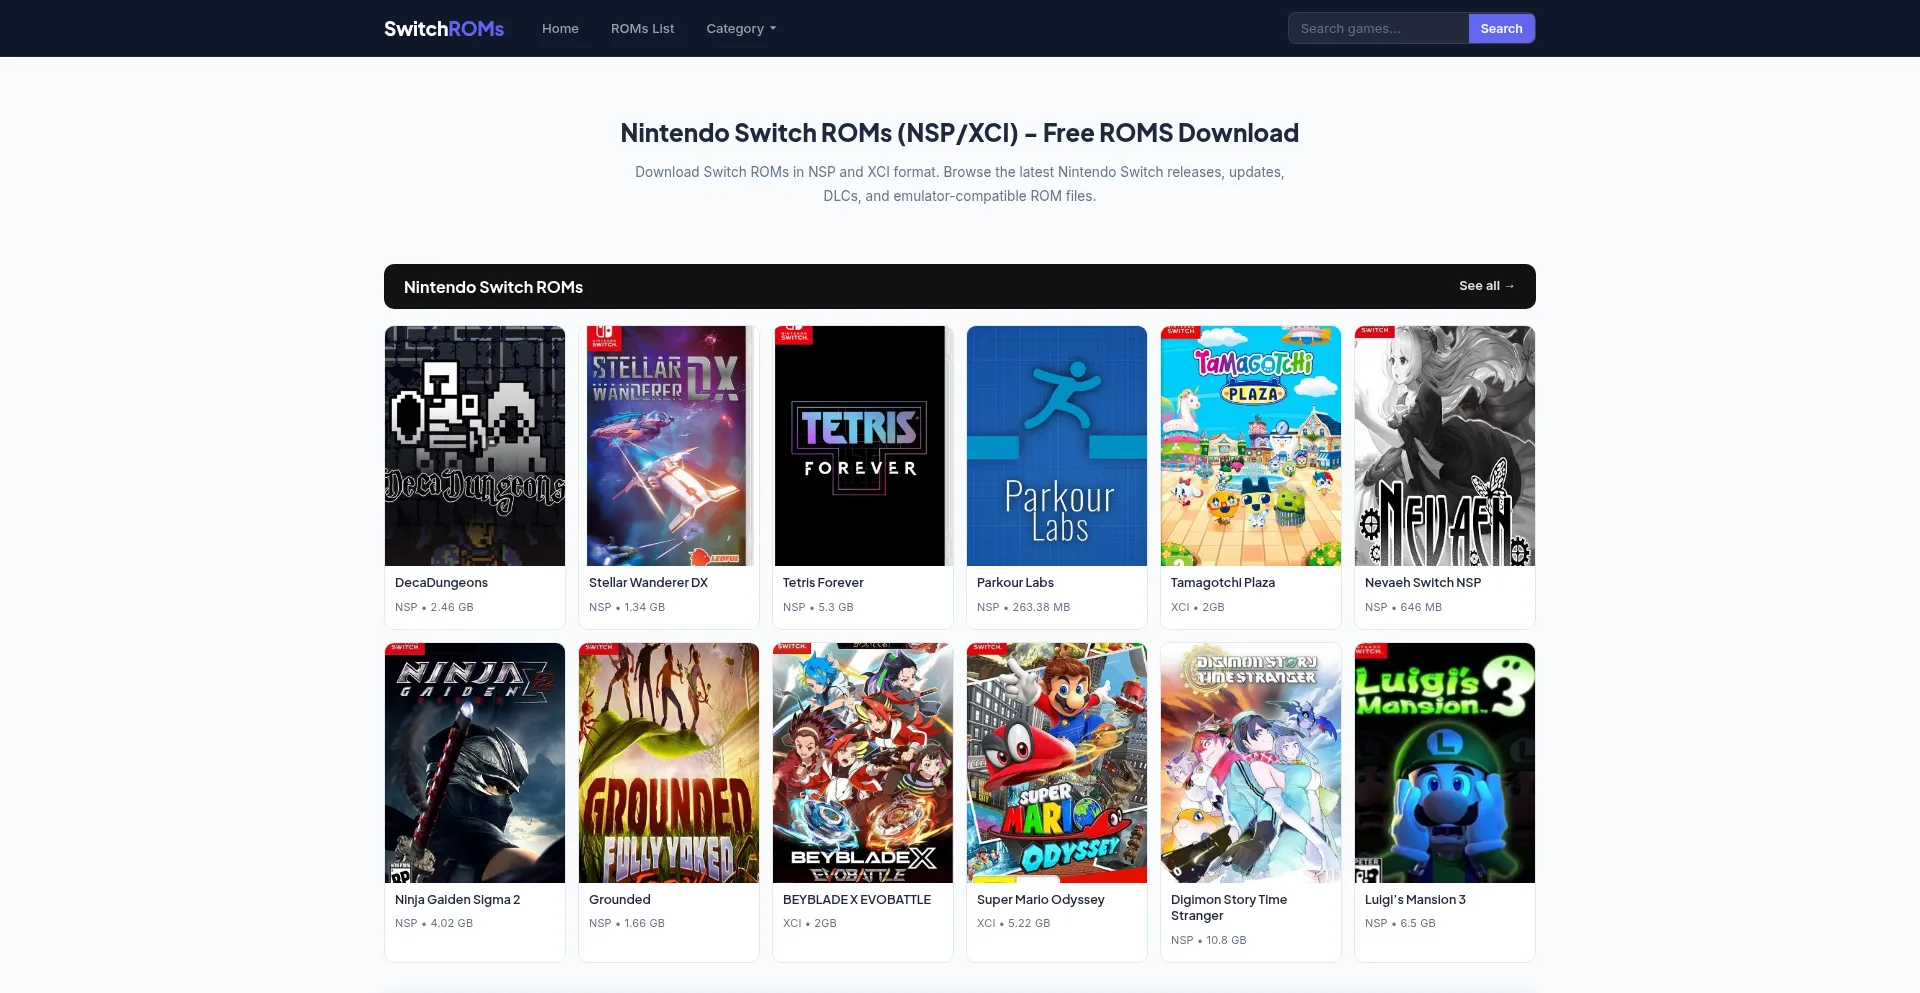Screen dimensions: 1920x993
Task: Click the Search games input field
Action: pos(1378,28)
